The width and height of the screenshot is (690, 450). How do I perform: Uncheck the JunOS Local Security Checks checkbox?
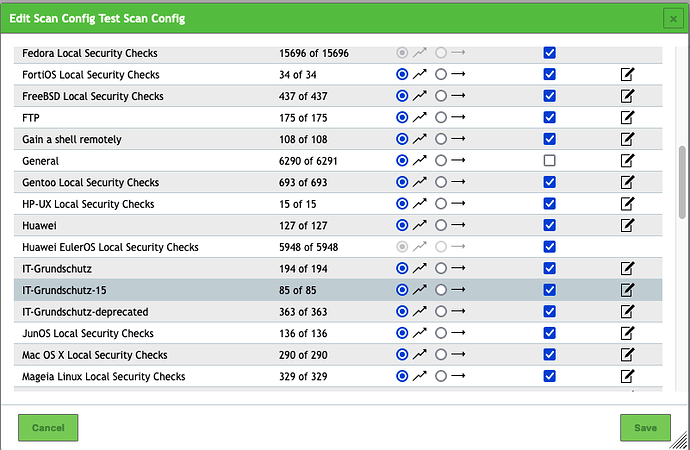pyautogui.click(x=549, y=333)
